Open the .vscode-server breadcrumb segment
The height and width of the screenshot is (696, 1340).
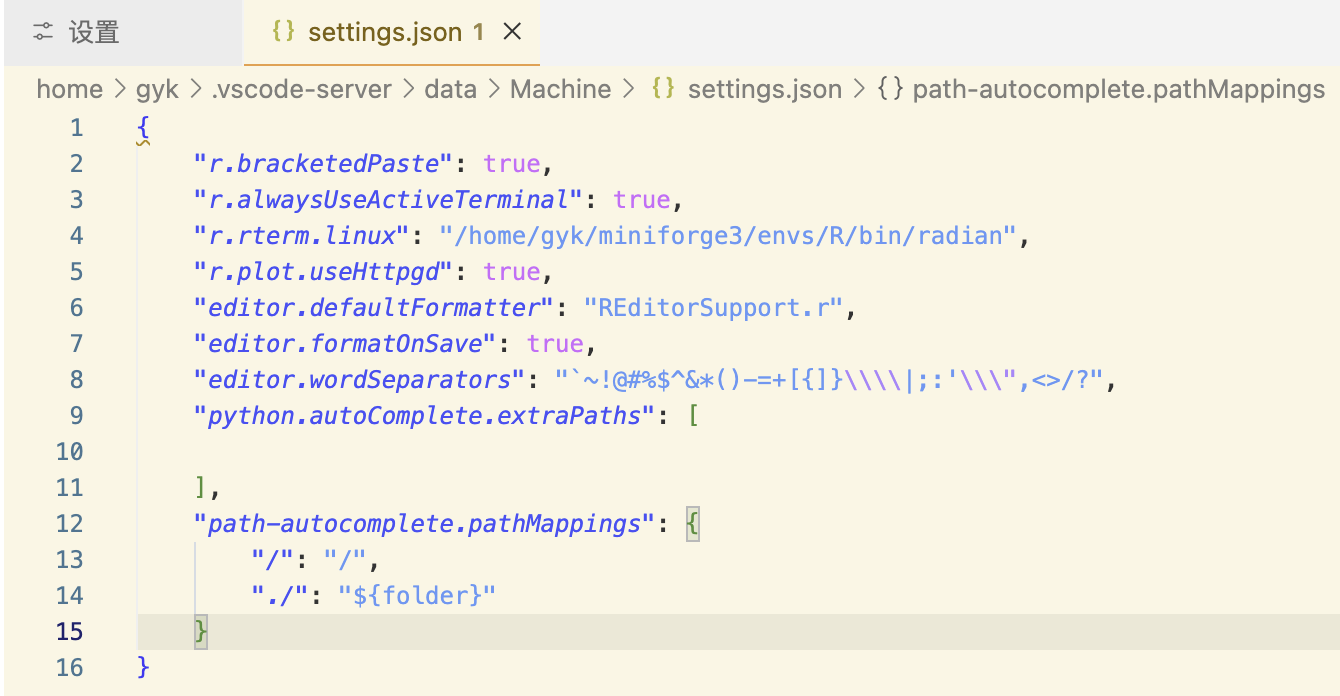click(x=302, y=89)
